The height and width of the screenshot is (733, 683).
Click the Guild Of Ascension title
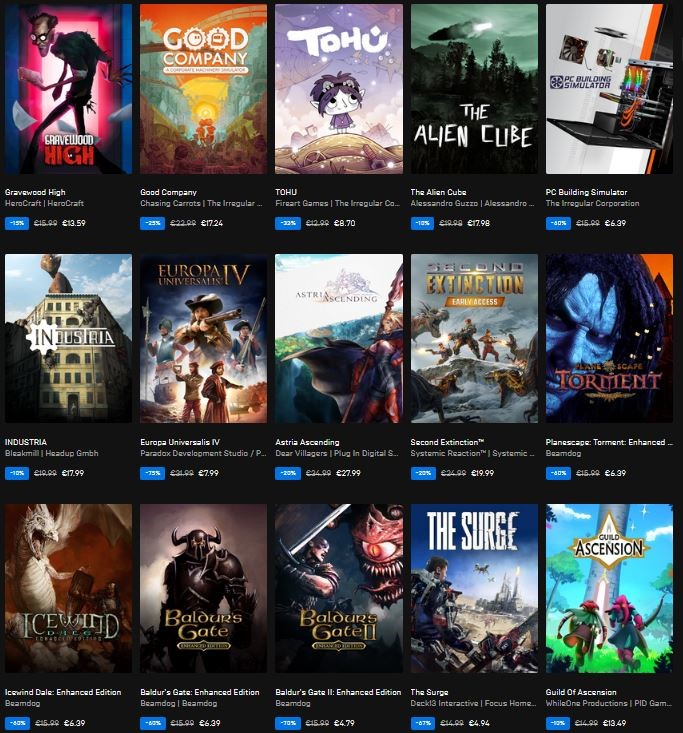point(581,692)
